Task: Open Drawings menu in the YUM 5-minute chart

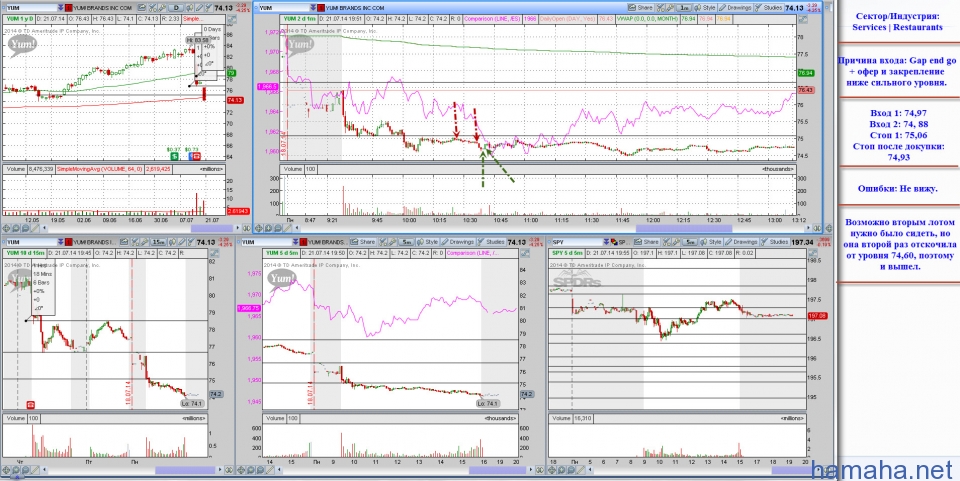Action: (457, 242)
